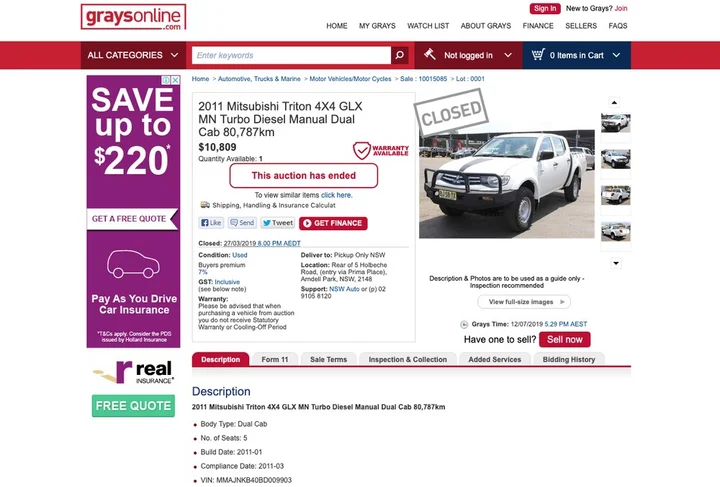
Task: Select the Form 11 tab
Action: click(275, 359)
